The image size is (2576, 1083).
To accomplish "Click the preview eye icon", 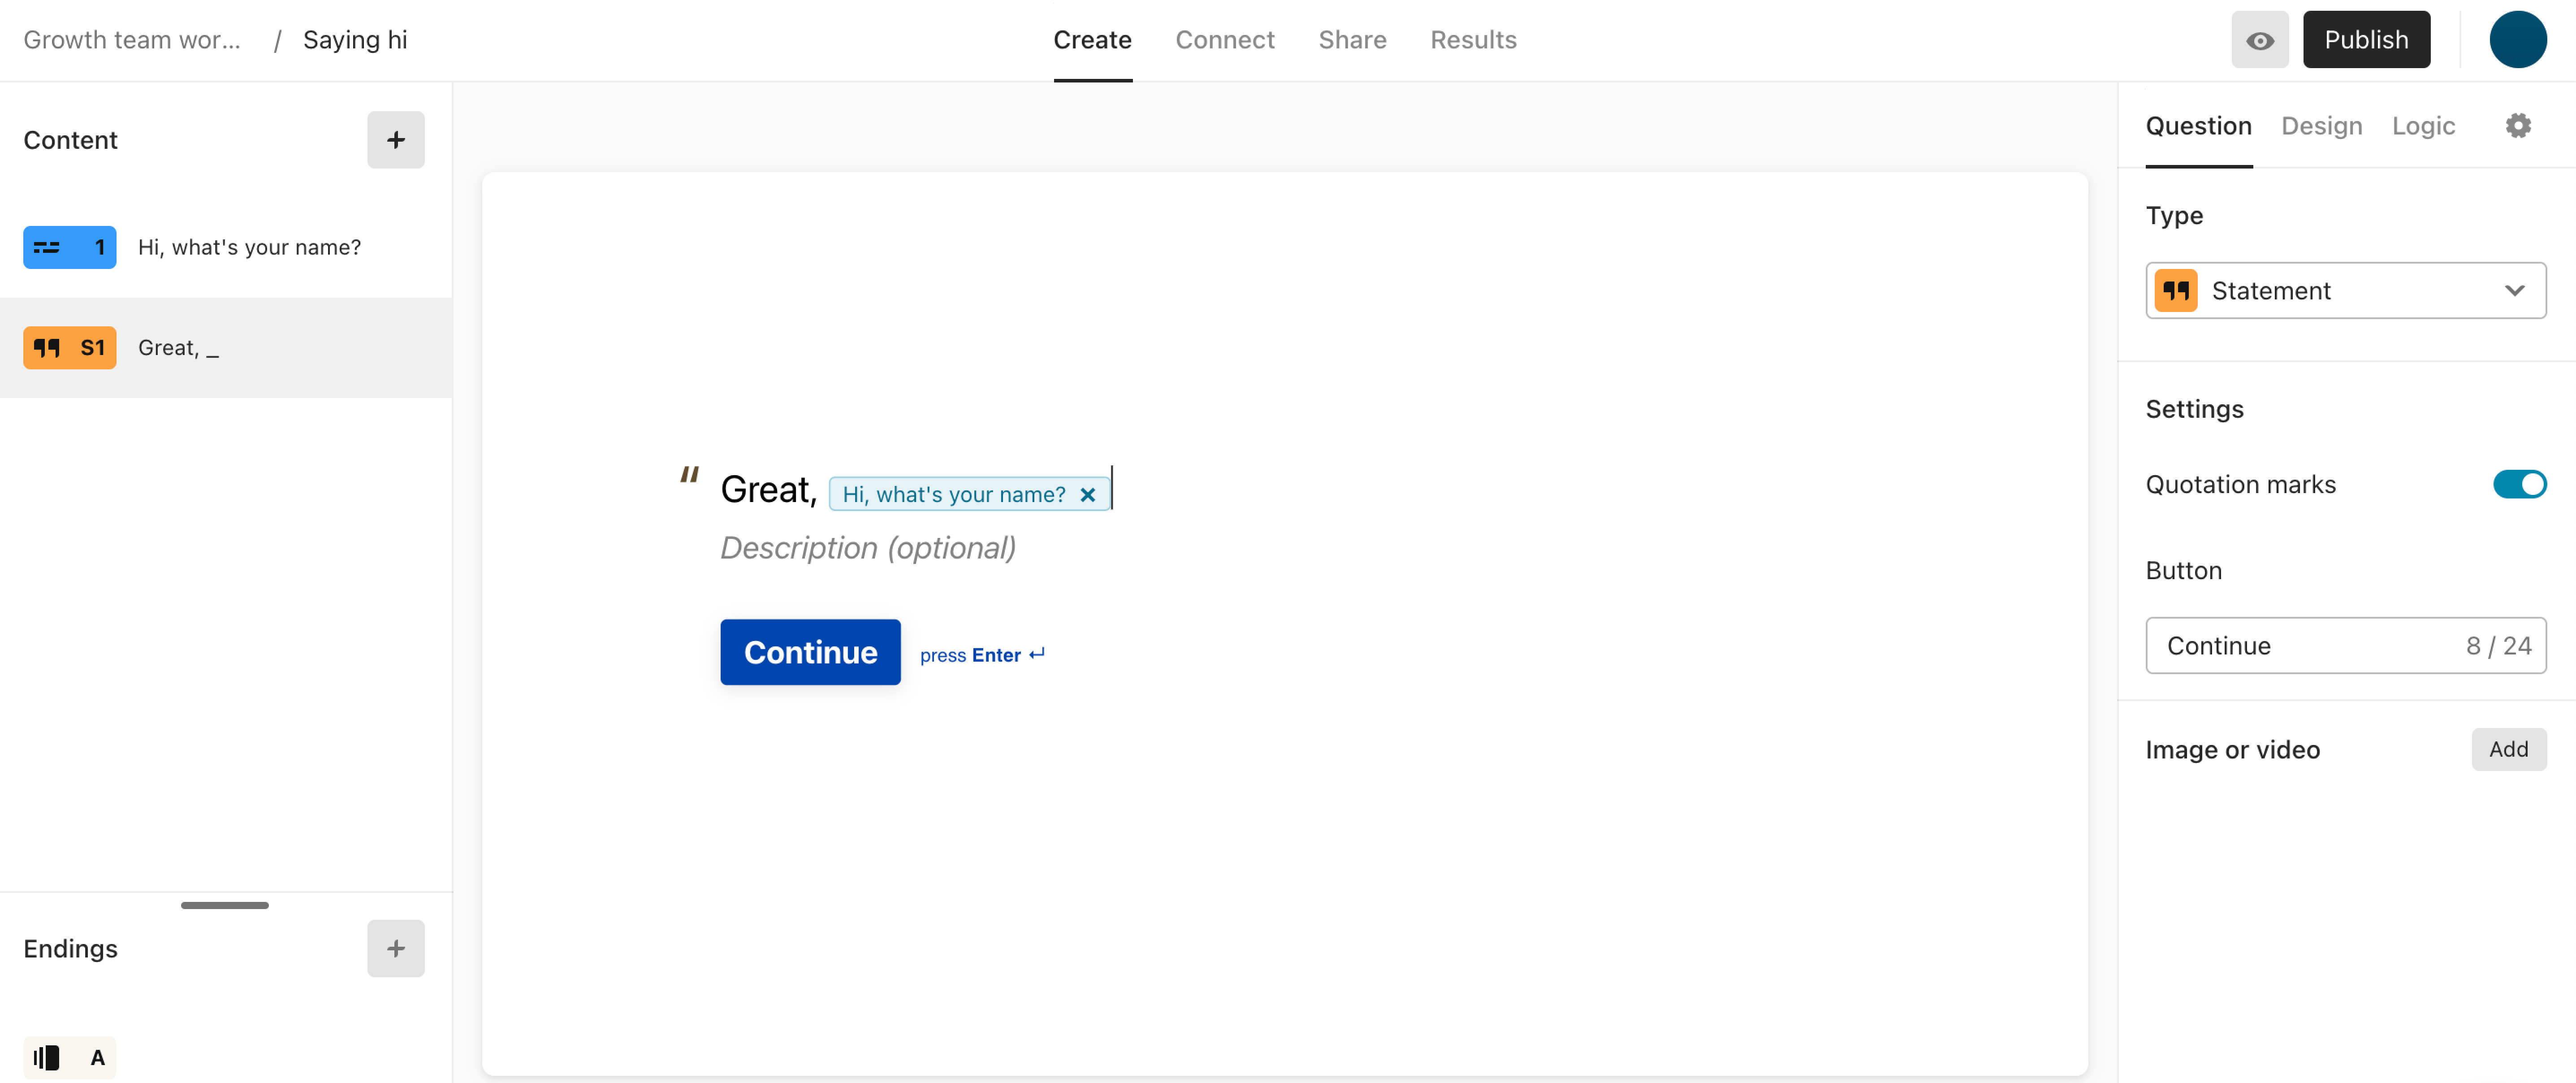I will pos(2259,40).
